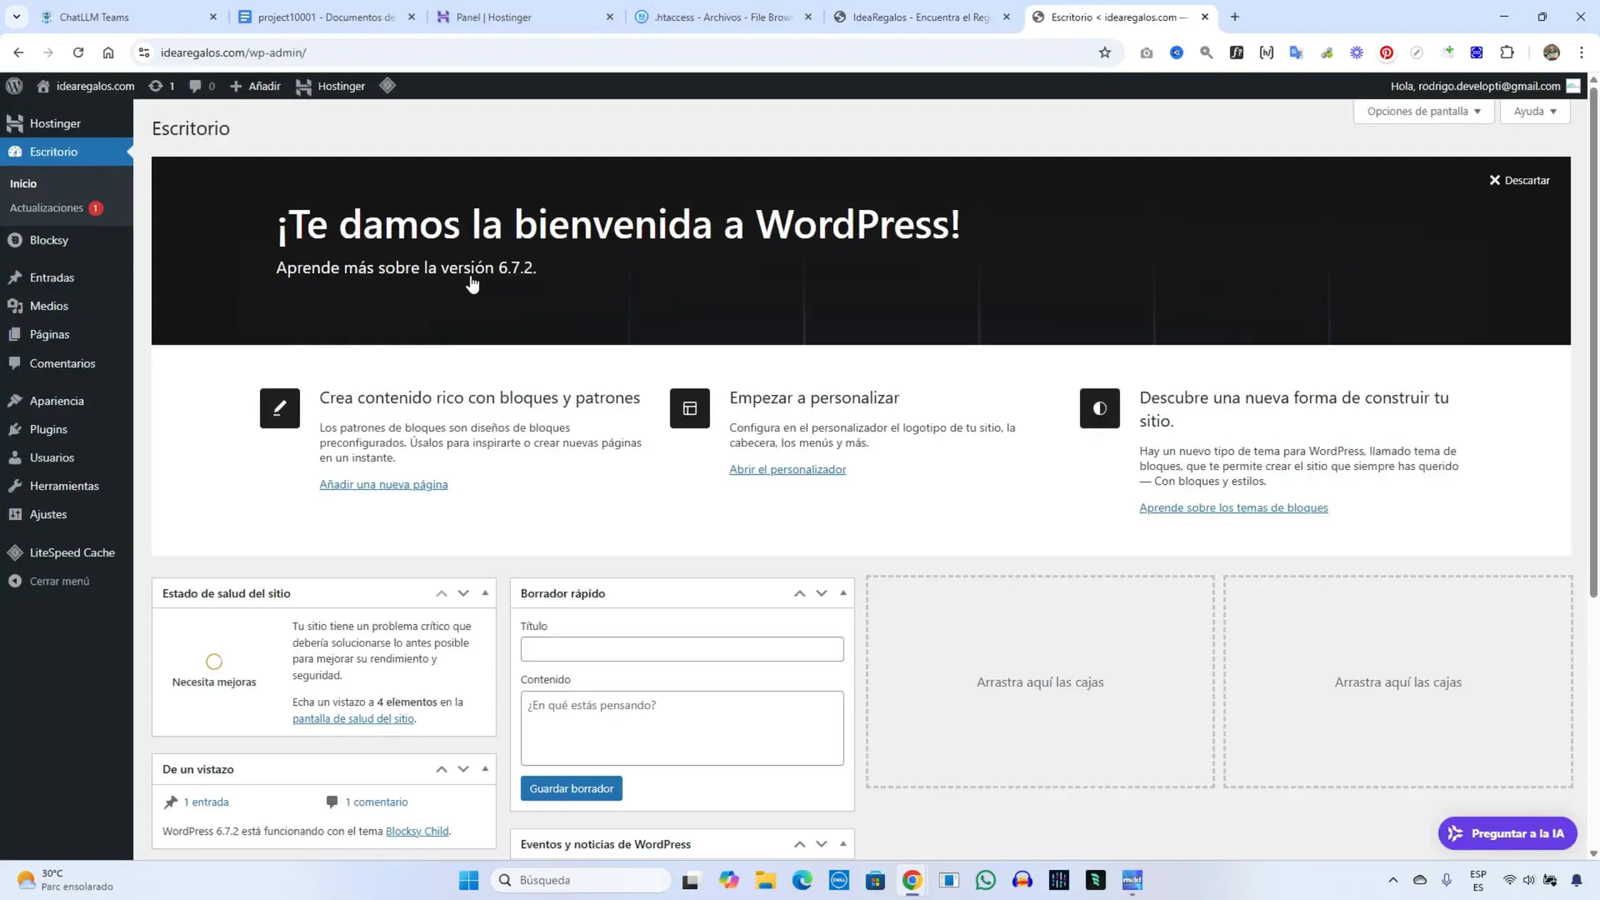The image size is (1600, 900).
Task: Click the Título input field
Action: (680, 648)
